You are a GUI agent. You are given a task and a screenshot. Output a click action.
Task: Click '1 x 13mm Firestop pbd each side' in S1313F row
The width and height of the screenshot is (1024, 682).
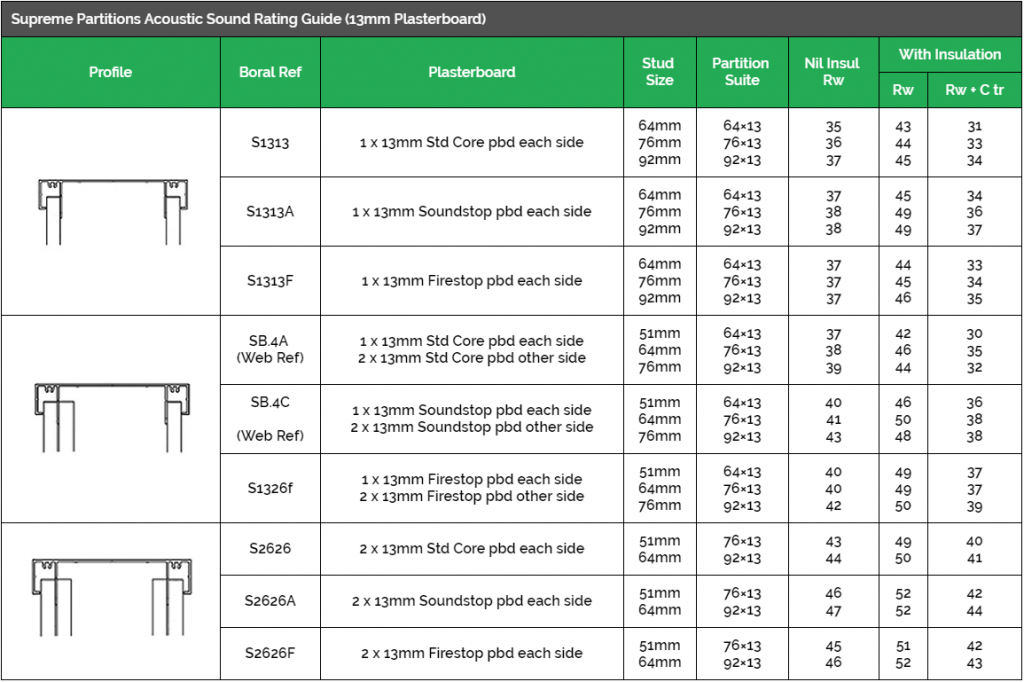click(472, 281)
